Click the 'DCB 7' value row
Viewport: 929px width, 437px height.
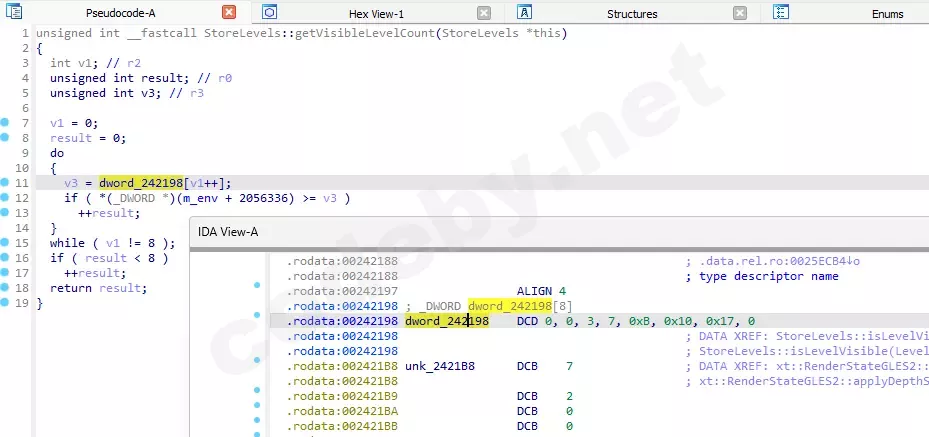[545, 367]
